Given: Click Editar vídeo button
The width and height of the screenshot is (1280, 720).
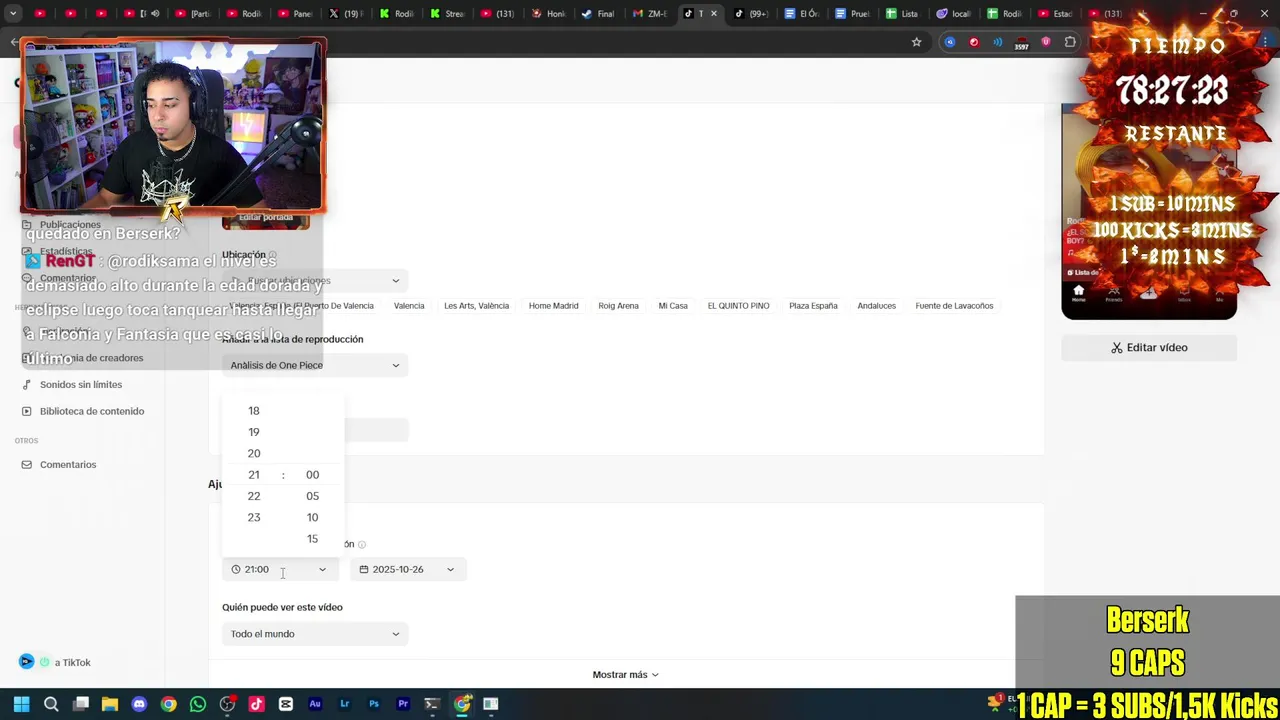Looking at the screenshot, I should click(x=1149, y=348).
